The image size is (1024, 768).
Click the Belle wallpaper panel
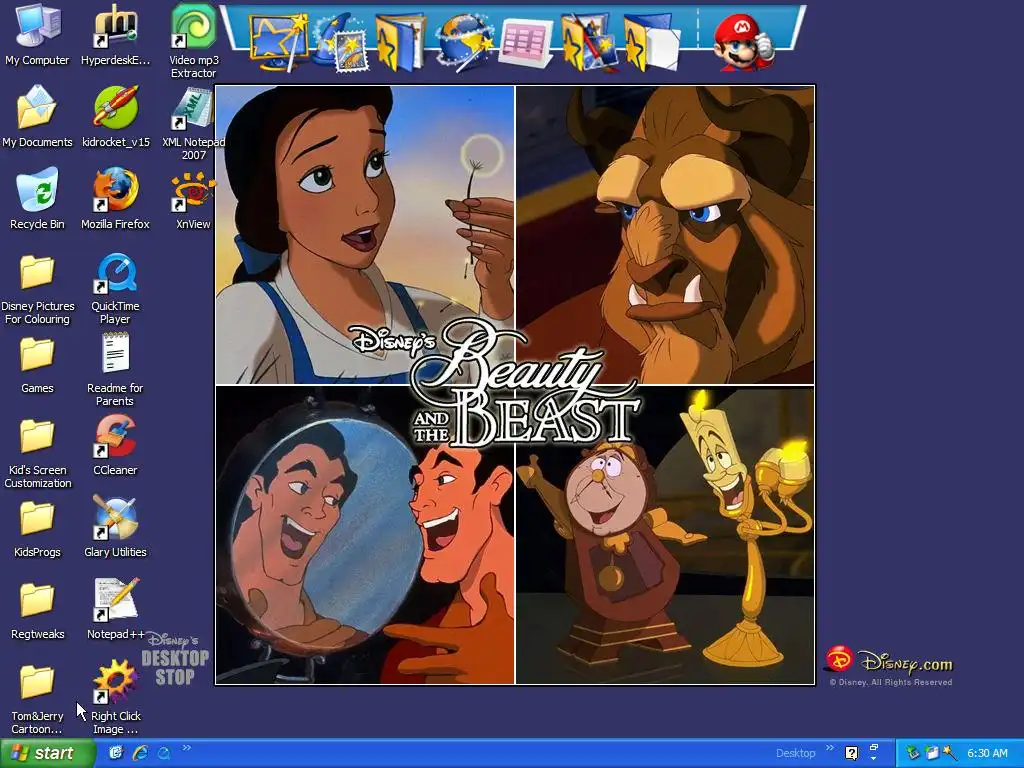tap(365, 235)
